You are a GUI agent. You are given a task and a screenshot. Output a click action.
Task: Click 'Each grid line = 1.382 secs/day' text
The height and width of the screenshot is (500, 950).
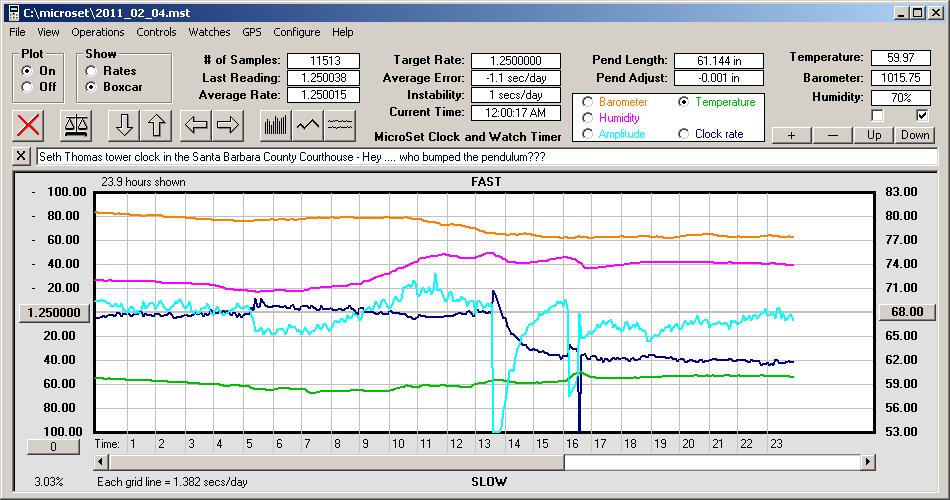[x=173, y=482]
